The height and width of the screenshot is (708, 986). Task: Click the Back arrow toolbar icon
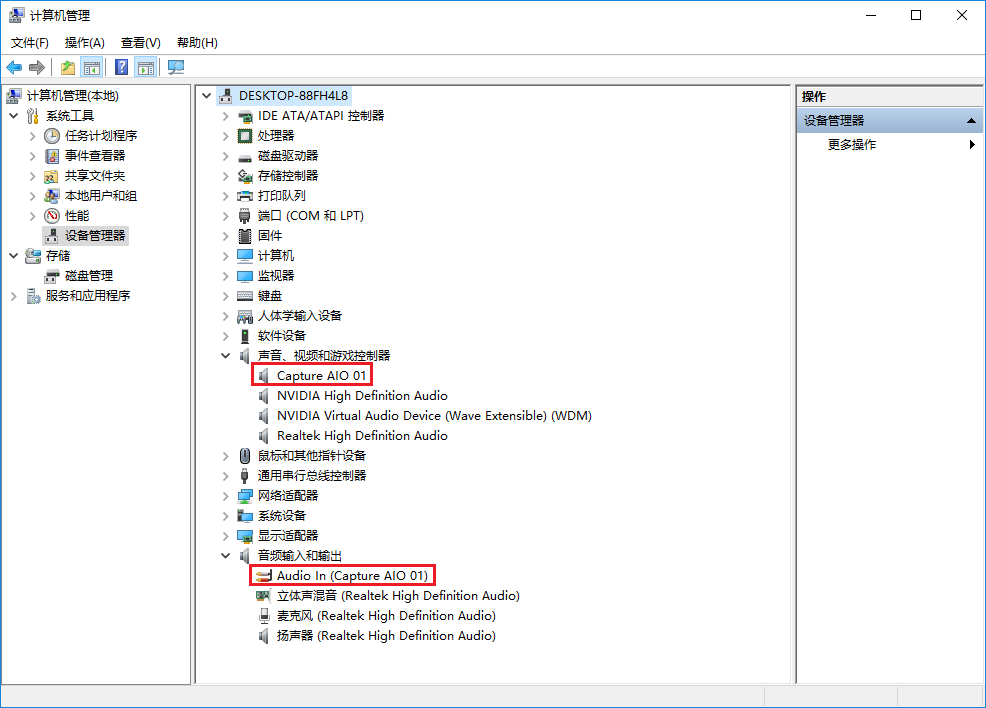[x=14, y=67]
